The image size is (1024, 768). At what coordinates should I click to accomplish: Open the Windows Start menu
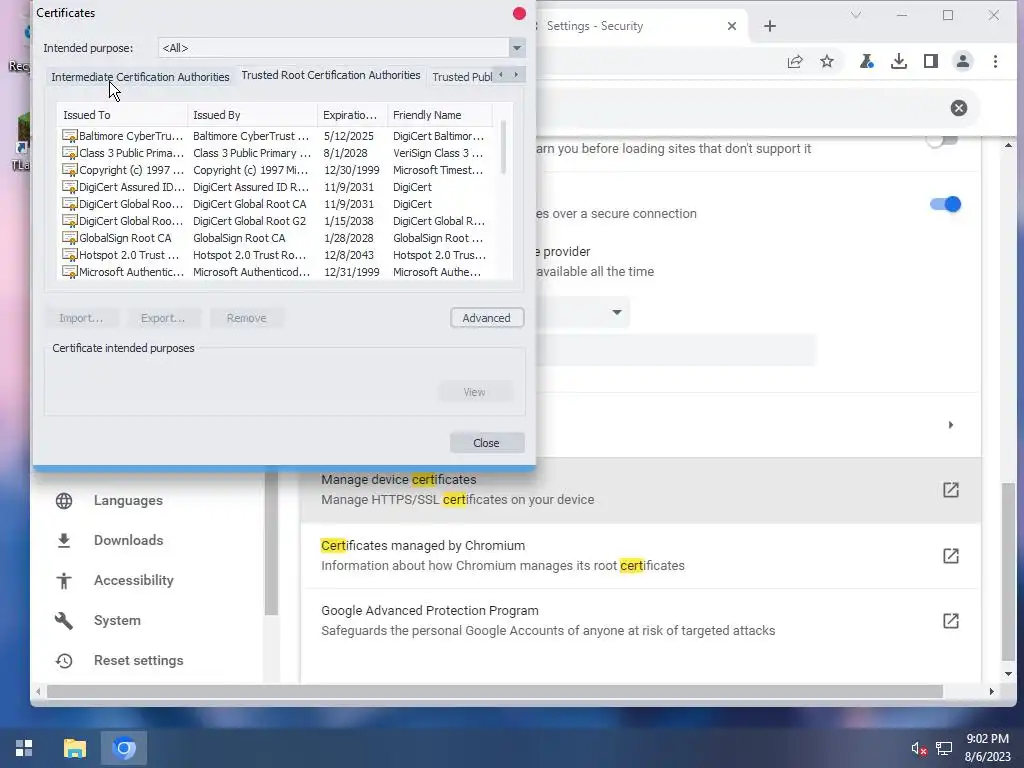coord(24,748)
